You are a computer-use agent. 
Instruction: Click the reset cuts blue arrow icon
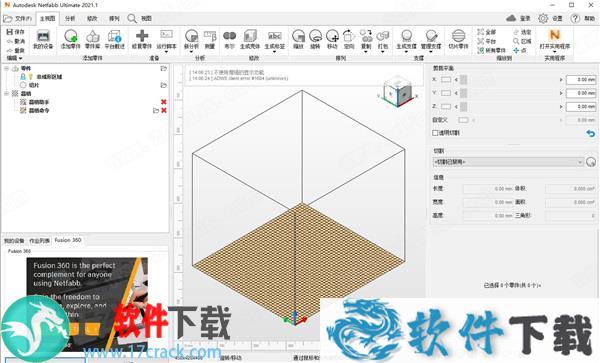point(591,133)
